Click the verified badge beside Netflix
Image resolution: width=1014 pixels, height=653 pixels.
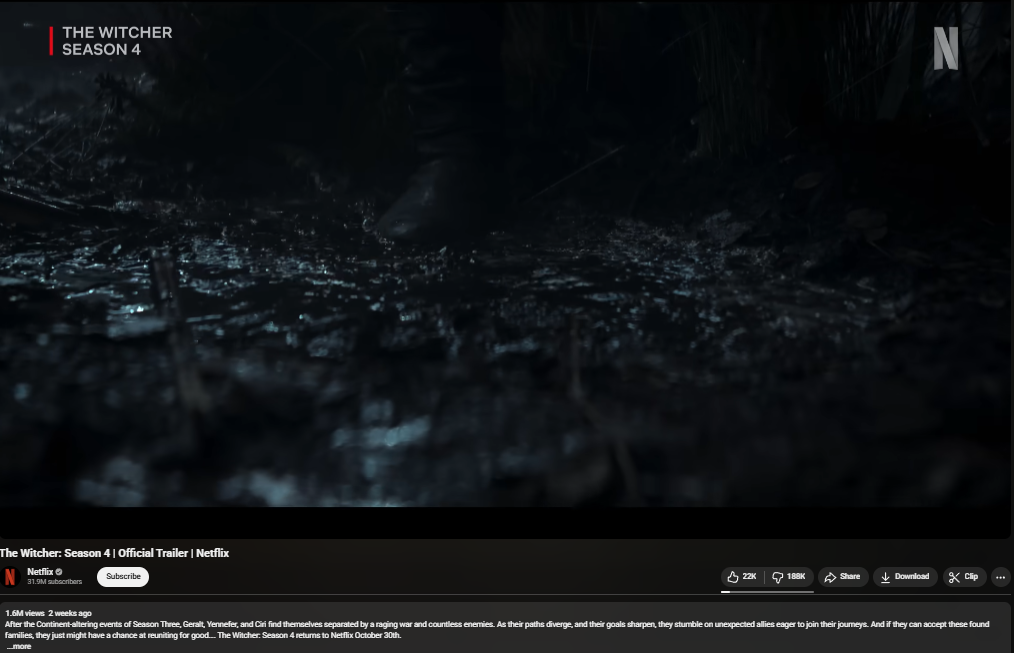pos(59,572)
